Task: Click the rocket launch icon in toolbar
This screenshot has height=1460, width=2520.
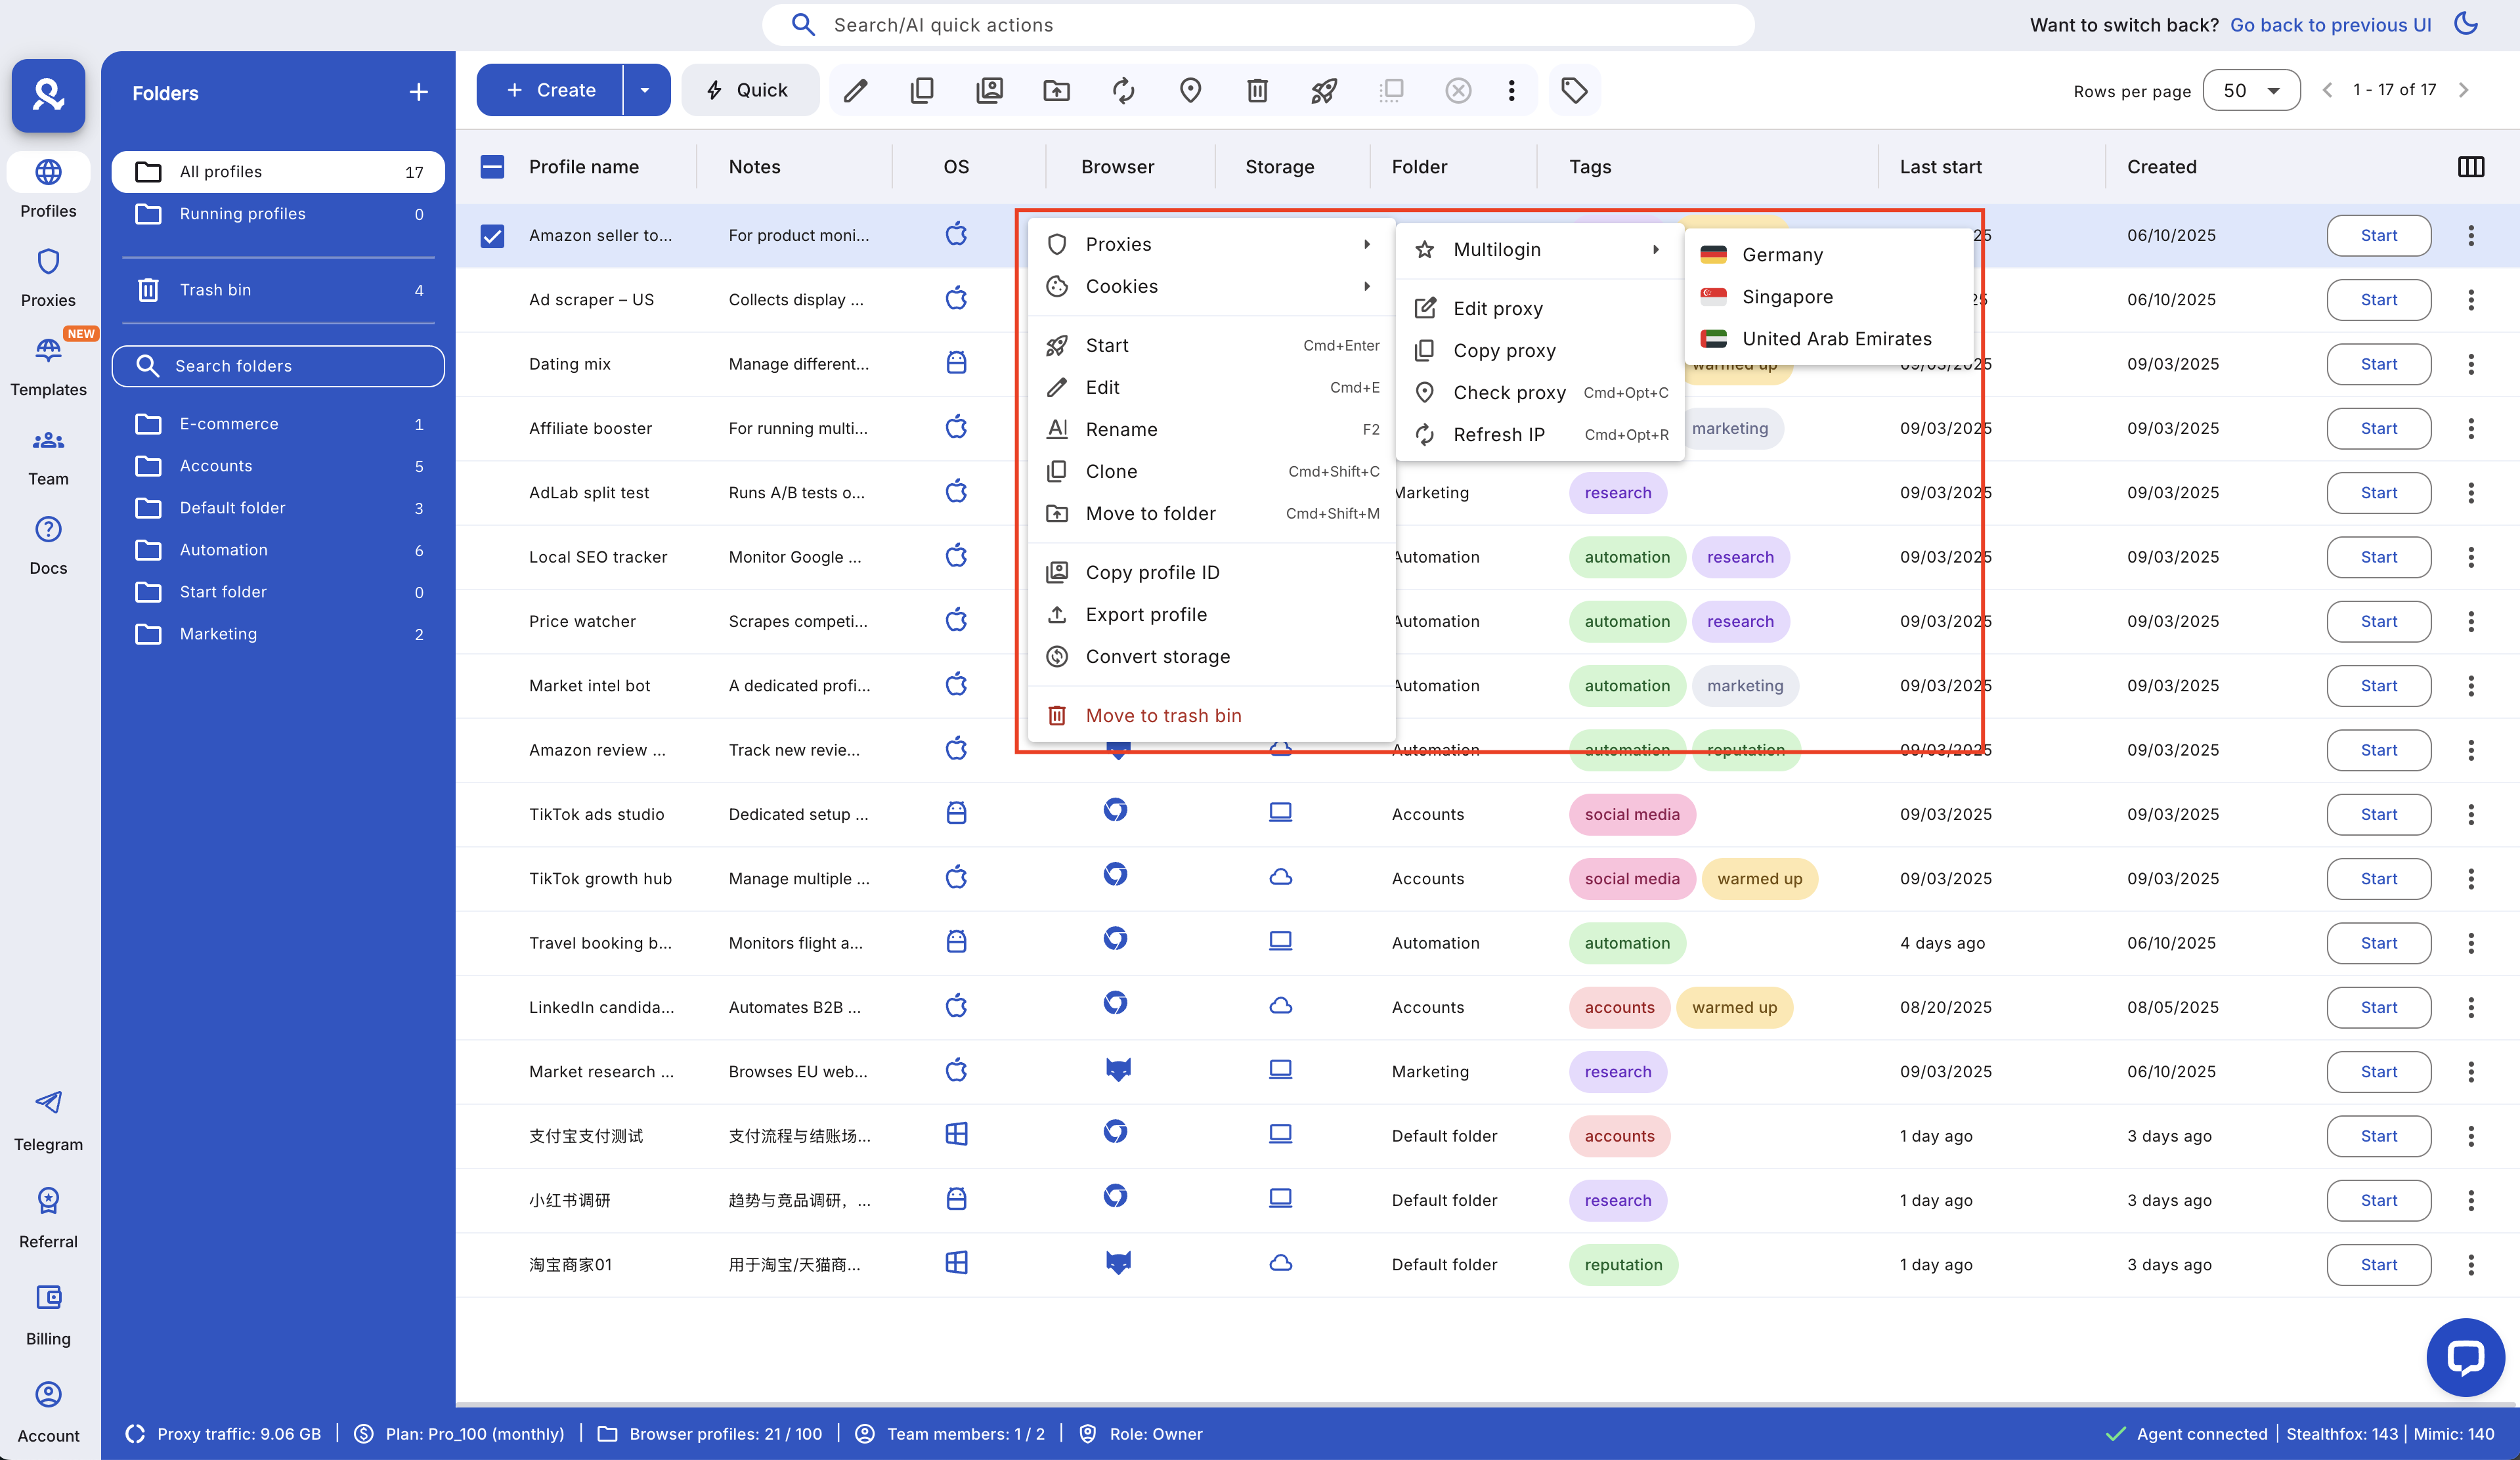Action: [1324, 91]
